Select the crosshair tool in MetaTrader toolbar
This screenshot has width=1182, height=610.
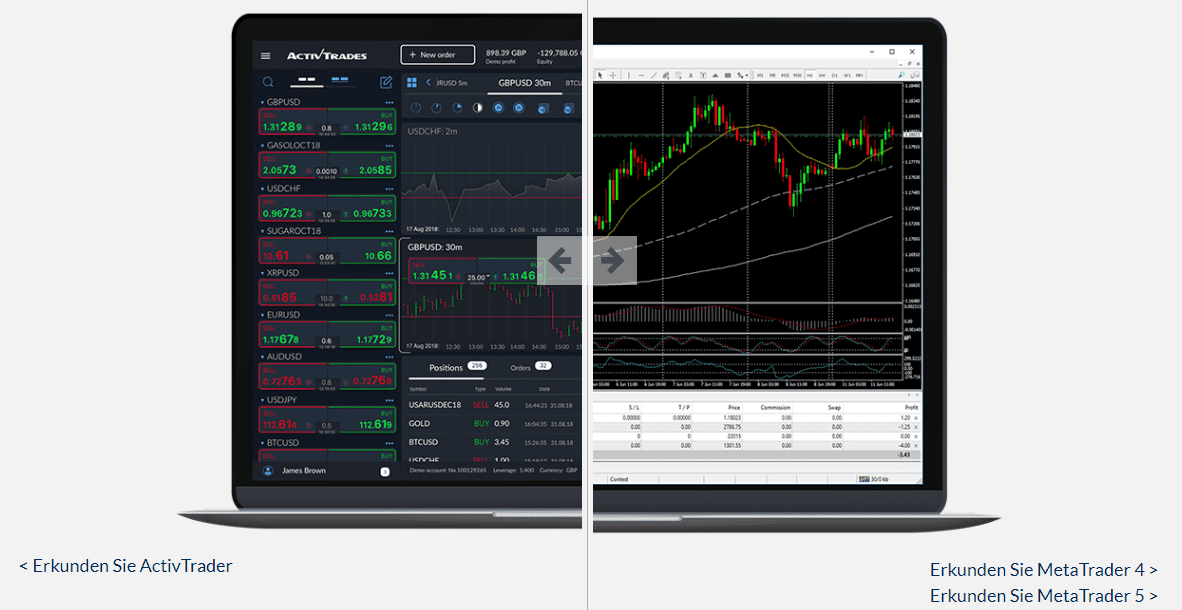pyautogui.click(x=613, y=75)
